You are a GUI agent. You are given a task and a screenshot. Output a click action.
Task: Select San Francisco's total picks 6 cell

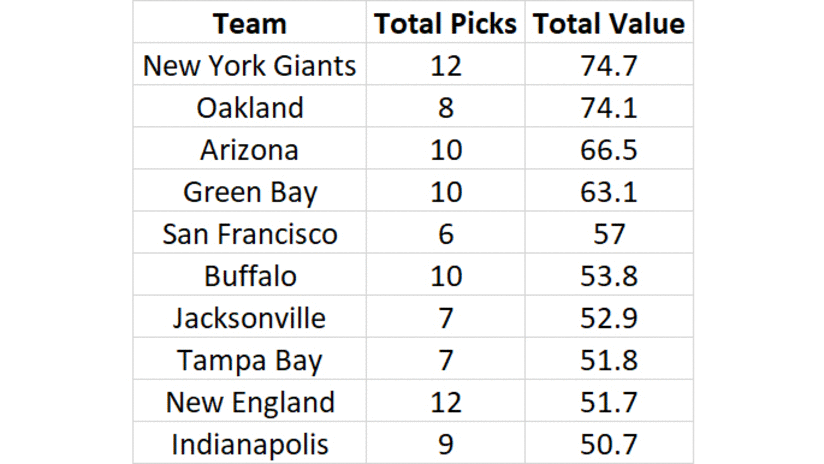click(445, 234)
